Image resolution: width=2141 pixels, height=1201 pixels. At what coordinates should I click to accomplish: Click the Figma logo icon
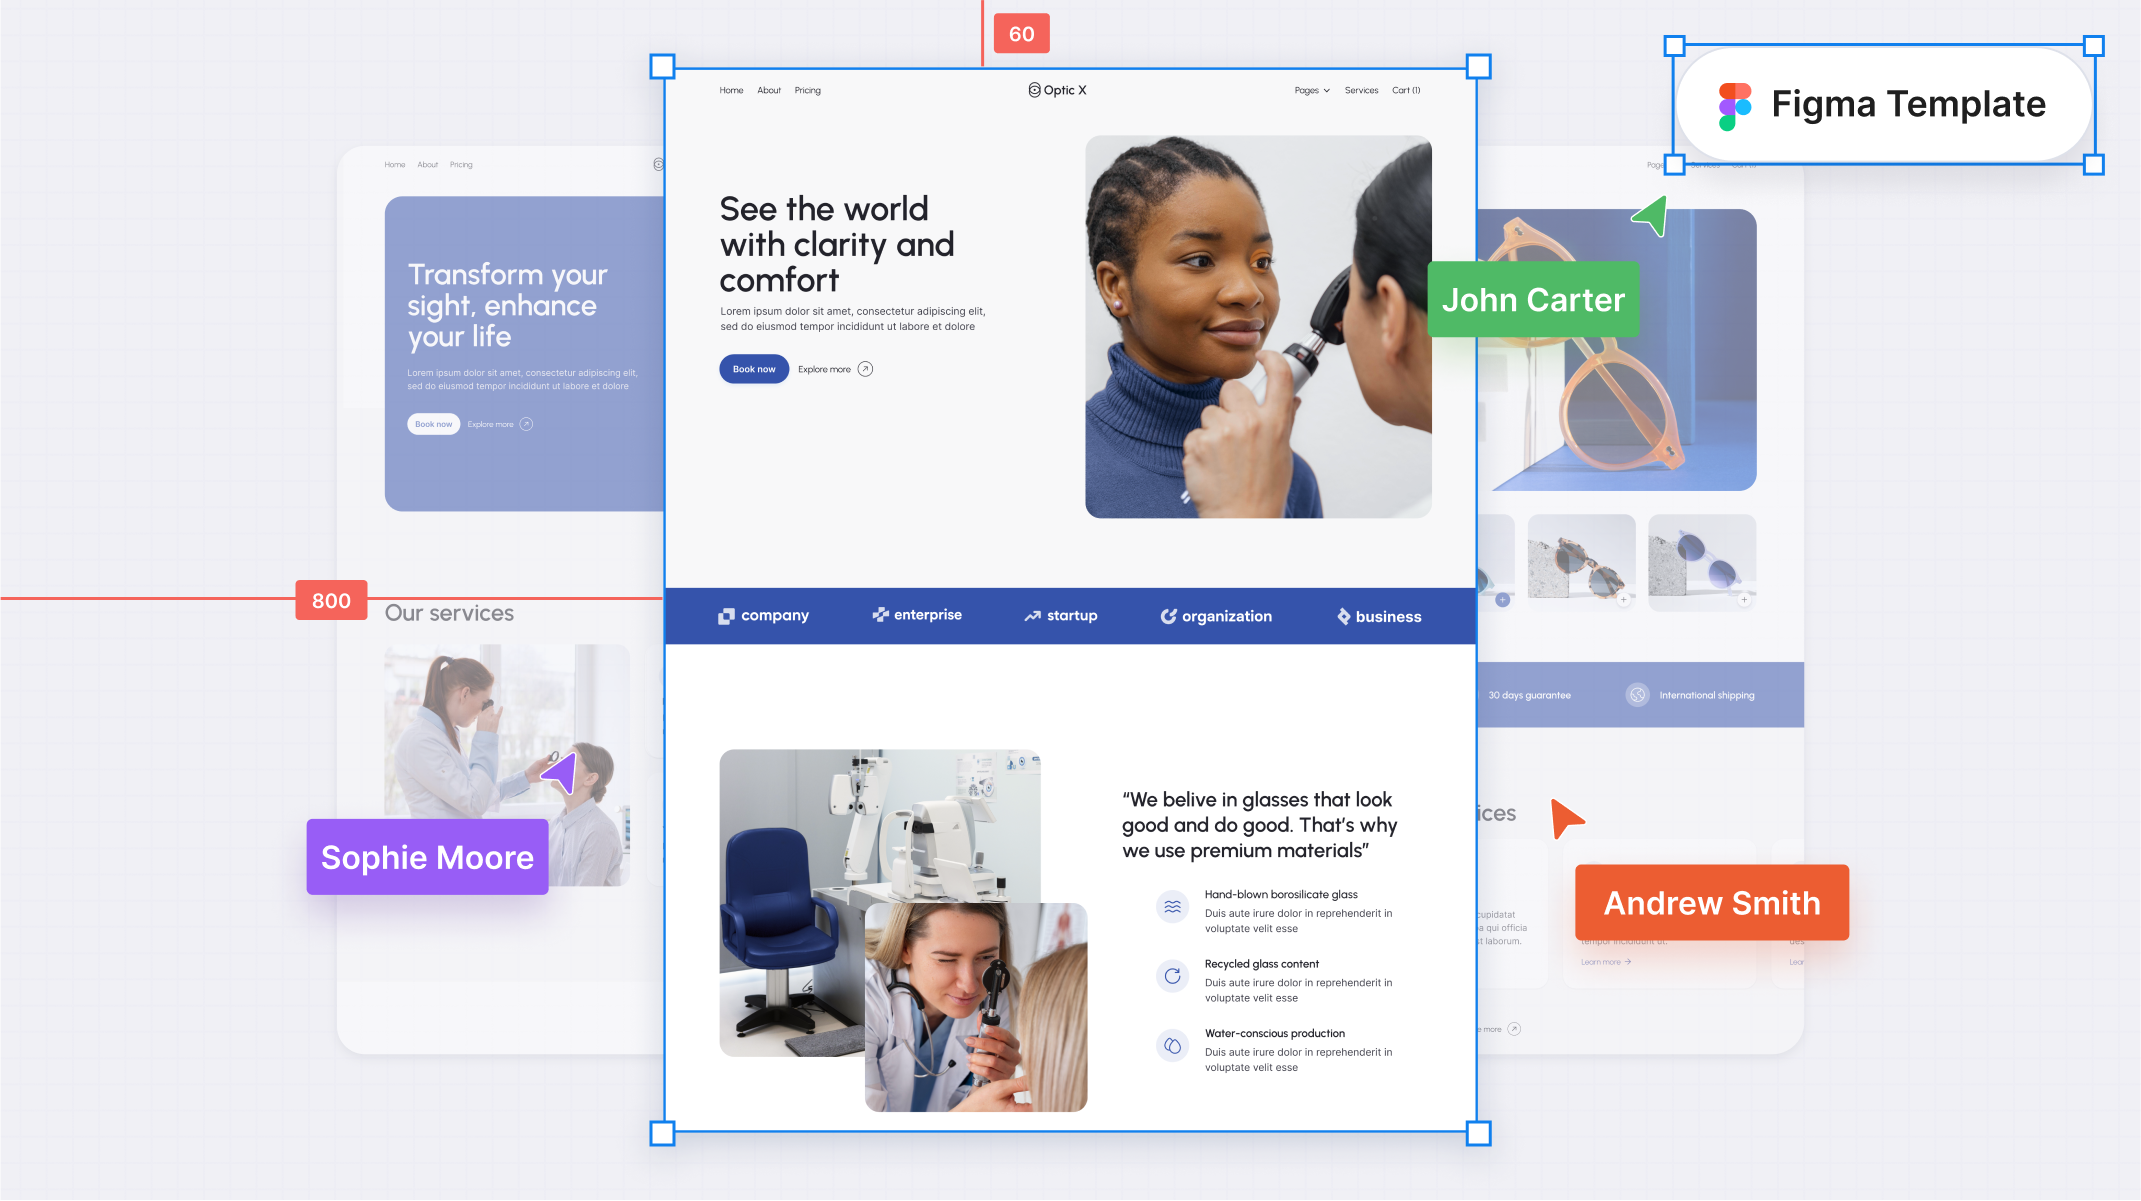(x=1737, y=104)
